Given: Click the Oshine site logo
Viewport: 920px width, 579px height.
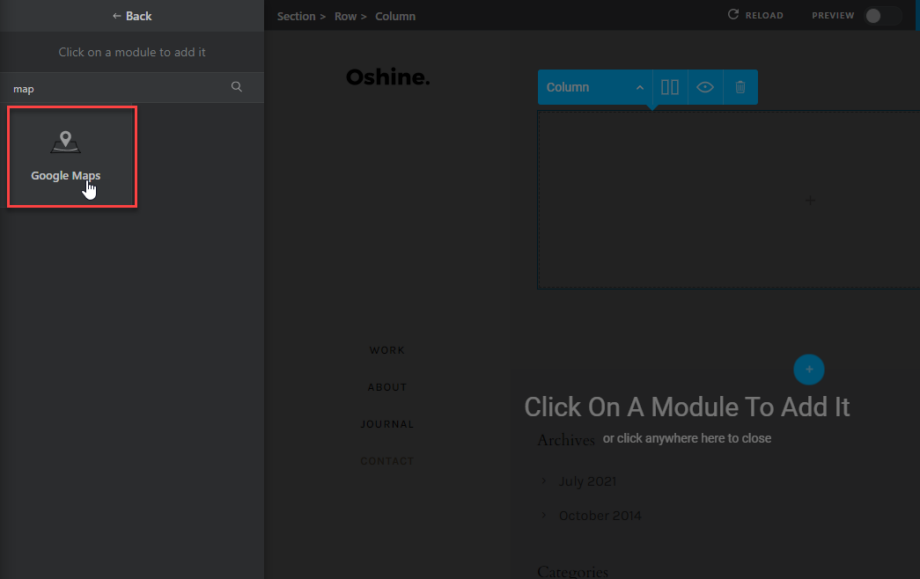Looking at the screenshot, I should (388, 76).
